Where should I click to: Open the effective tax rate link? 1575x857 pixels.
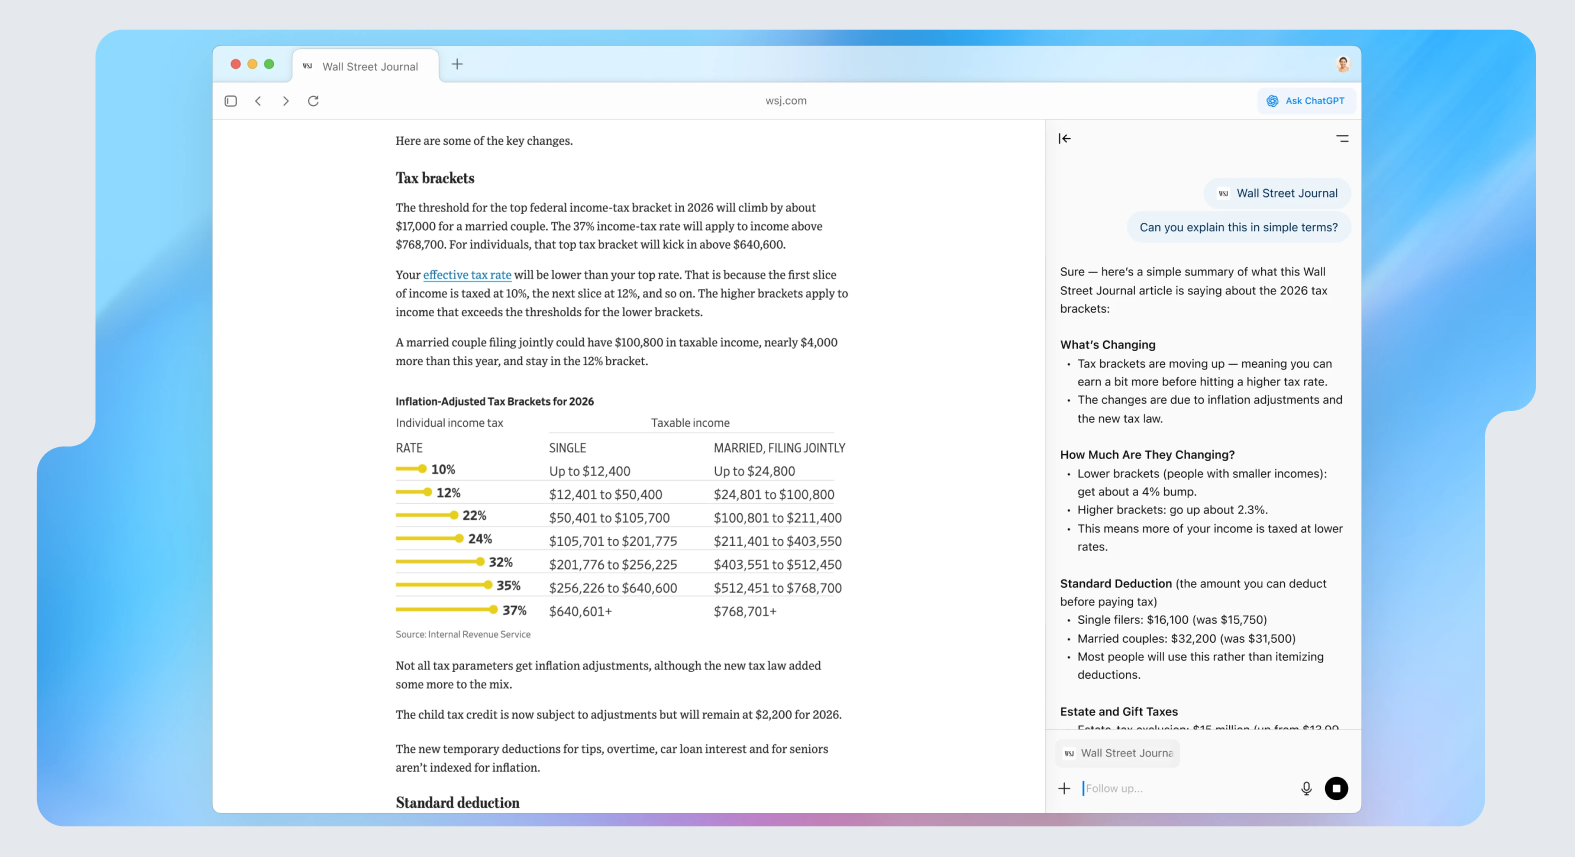coord(467,275)
